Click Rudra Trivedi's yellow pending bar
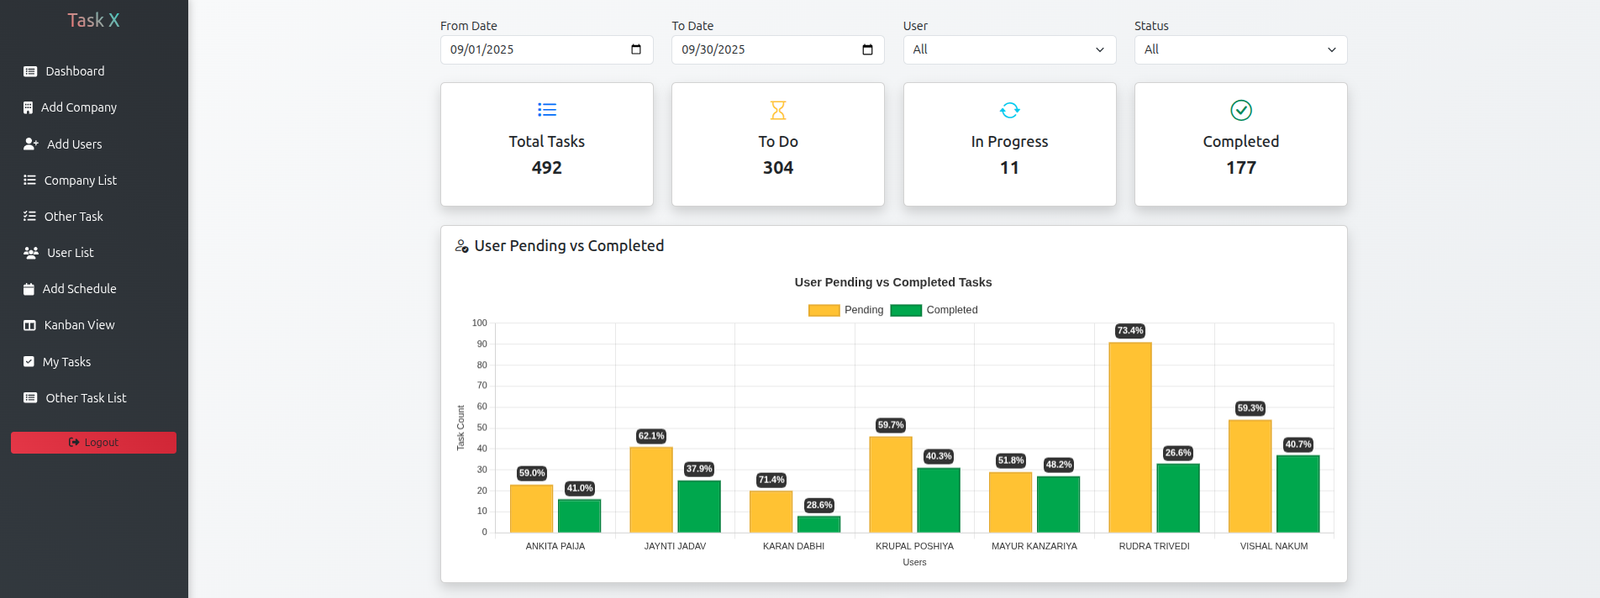Screen dimensions: 1600x598 pos(1130,438)
